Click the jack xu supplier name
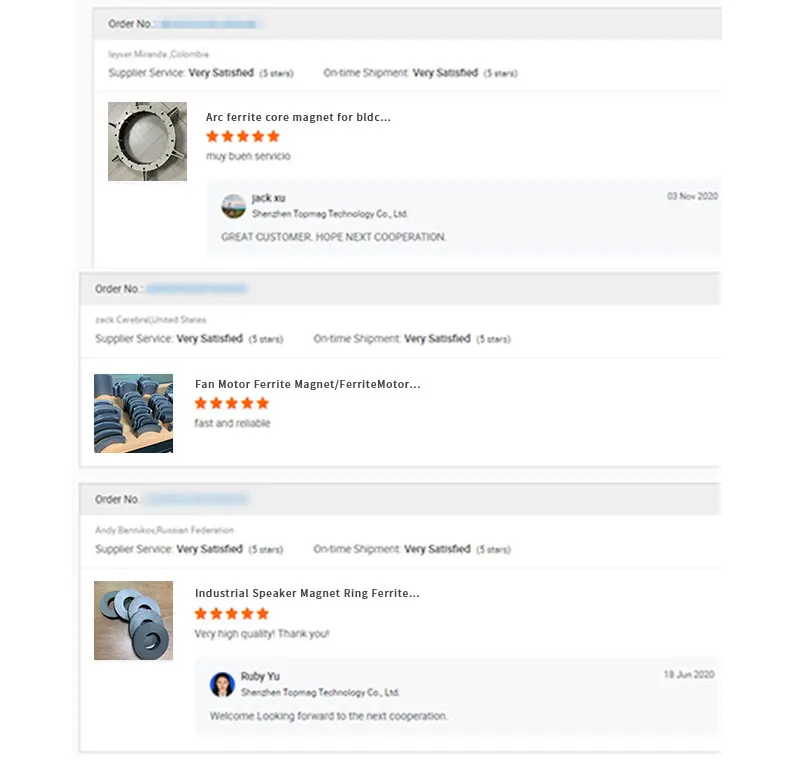This screenshot has height=761, width=790. click(268, 198)
